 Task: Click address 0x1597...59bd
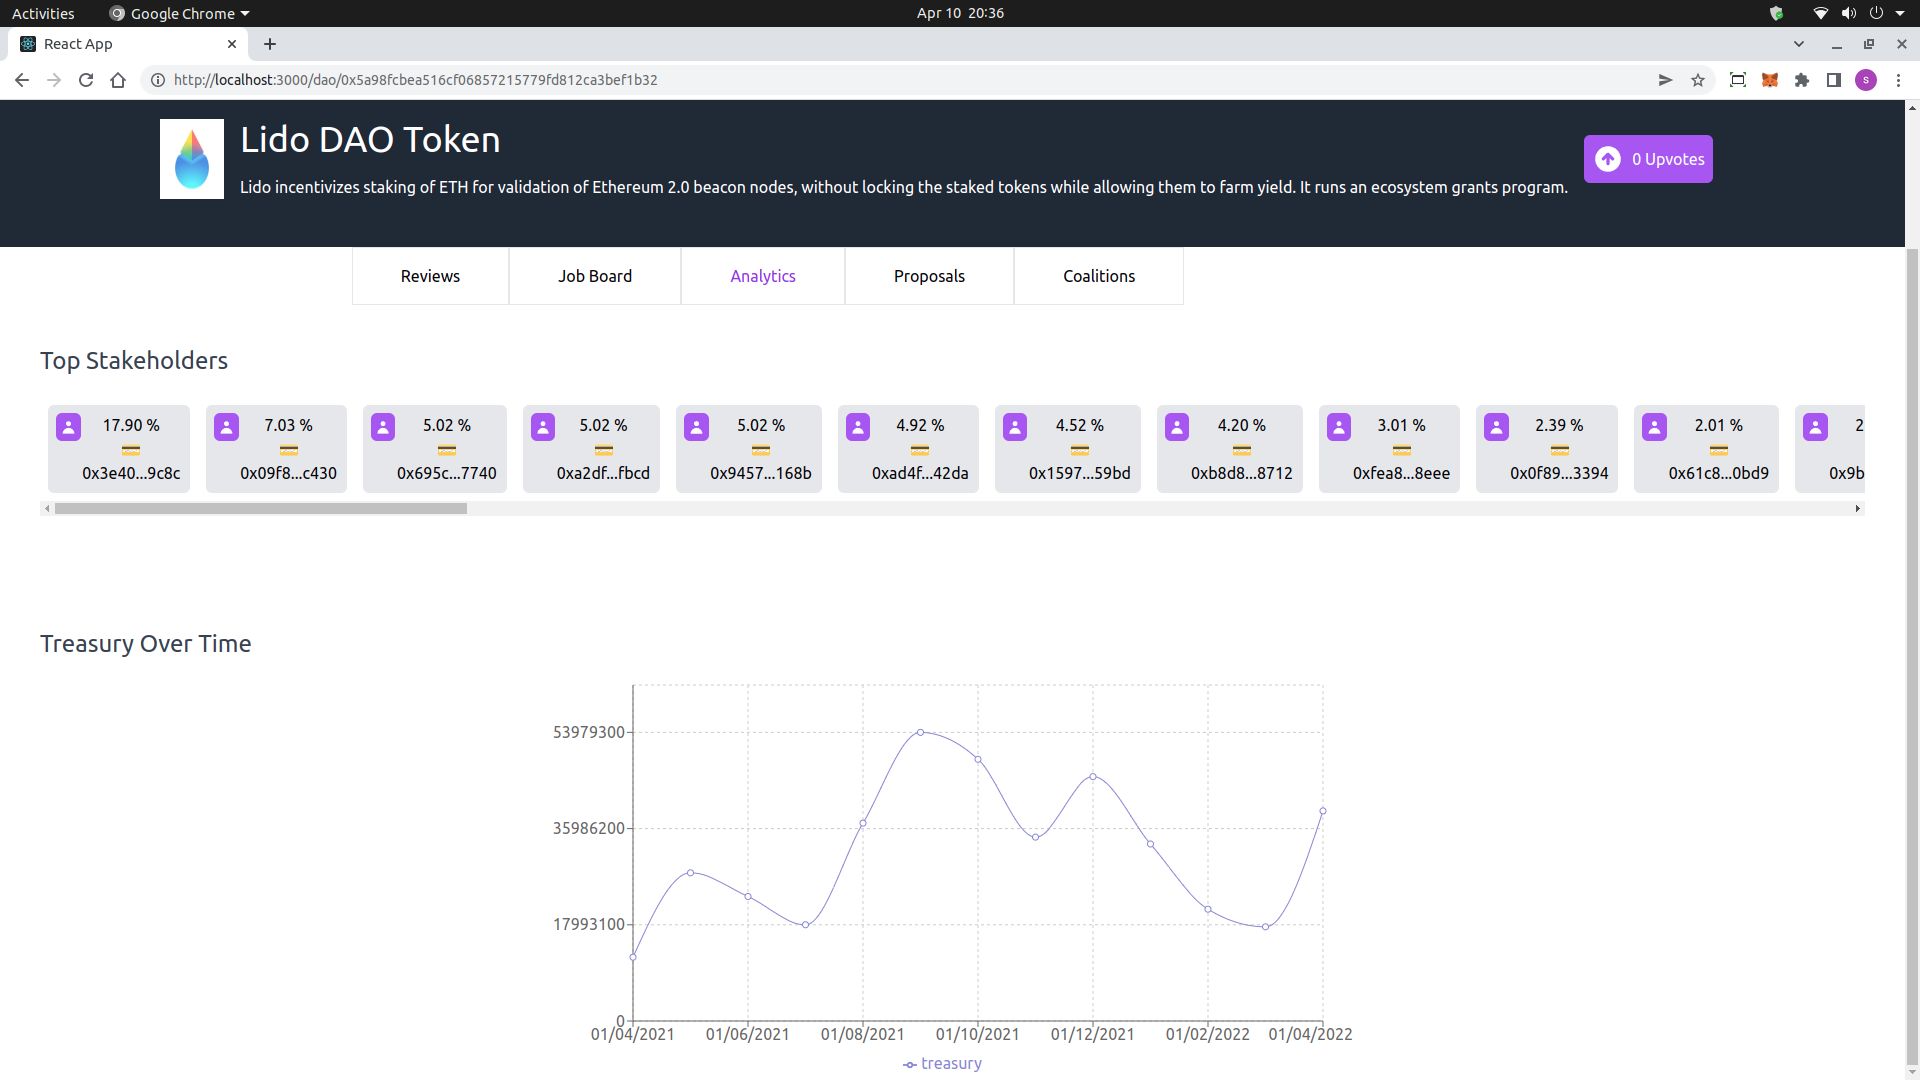coord(1080,473)
